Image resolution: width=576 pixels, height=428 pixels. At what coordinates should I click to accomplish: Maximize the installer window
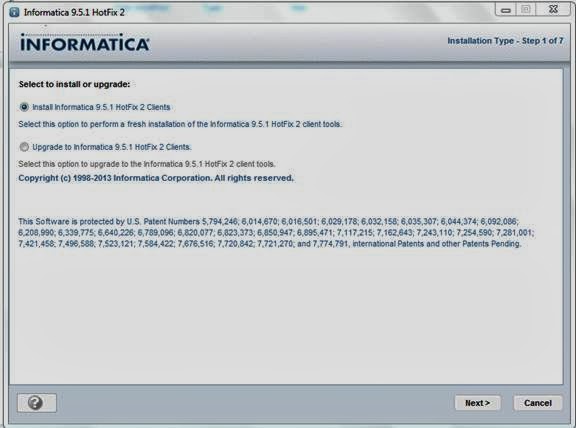pos(526,10)
